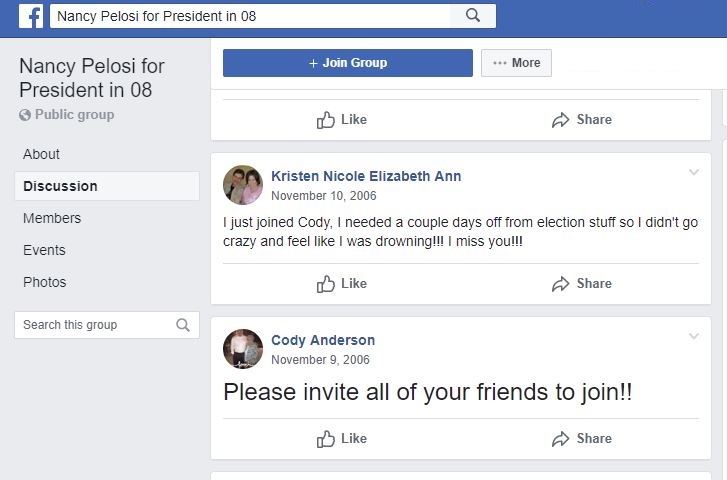The width and height of the screenshot is (727, 480).
Task: Open Cody Anderson's profile name link
Action: [323, 340]
